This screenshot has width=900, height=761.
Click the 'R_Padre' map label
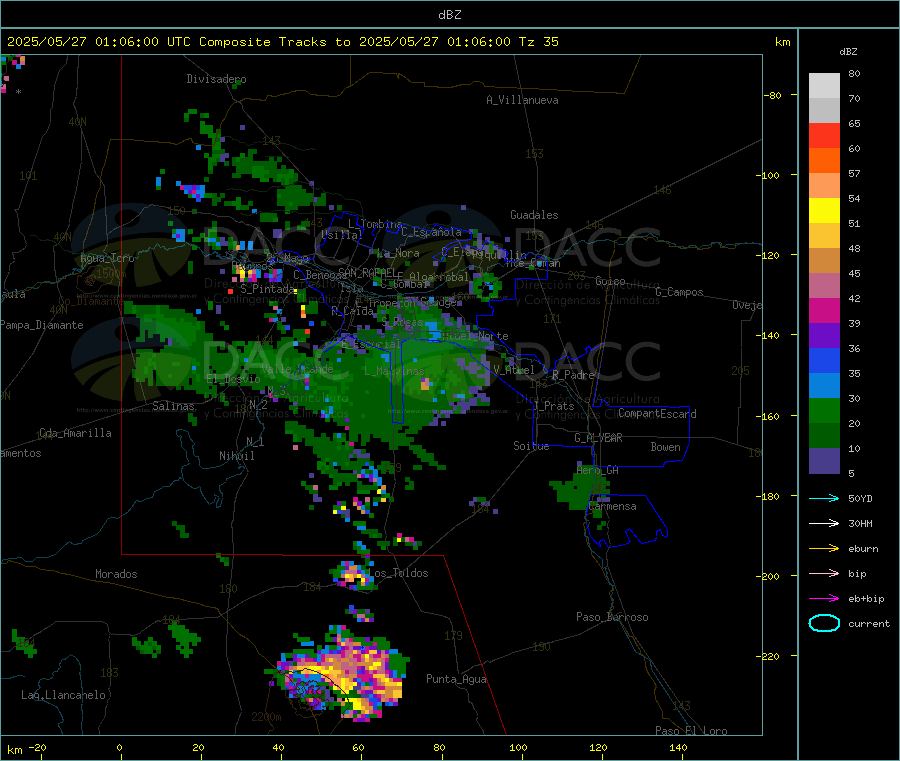point(573,375)
